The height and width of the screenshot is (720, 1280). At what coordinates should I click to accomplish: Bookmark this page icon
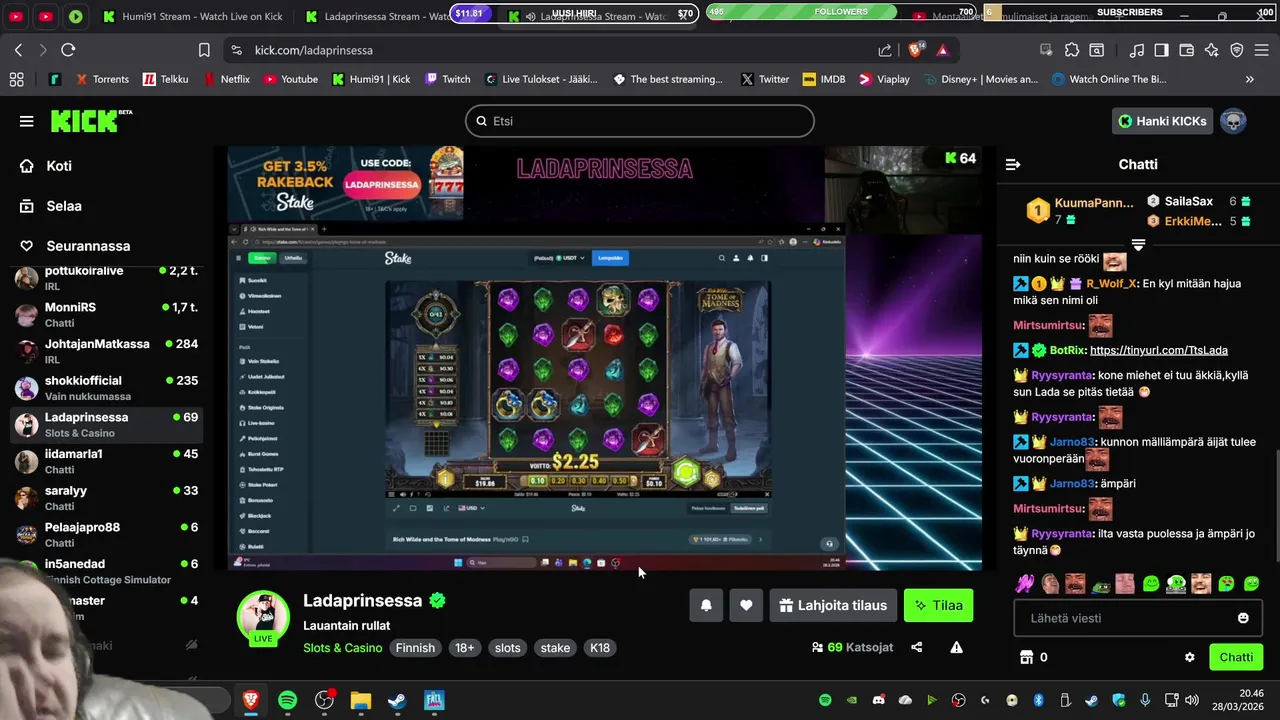click(204, 50)
